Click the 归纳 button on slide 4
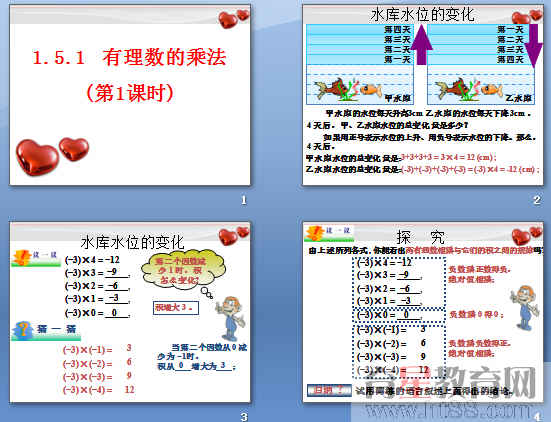The image size is (551, 422). click(329, 390)
